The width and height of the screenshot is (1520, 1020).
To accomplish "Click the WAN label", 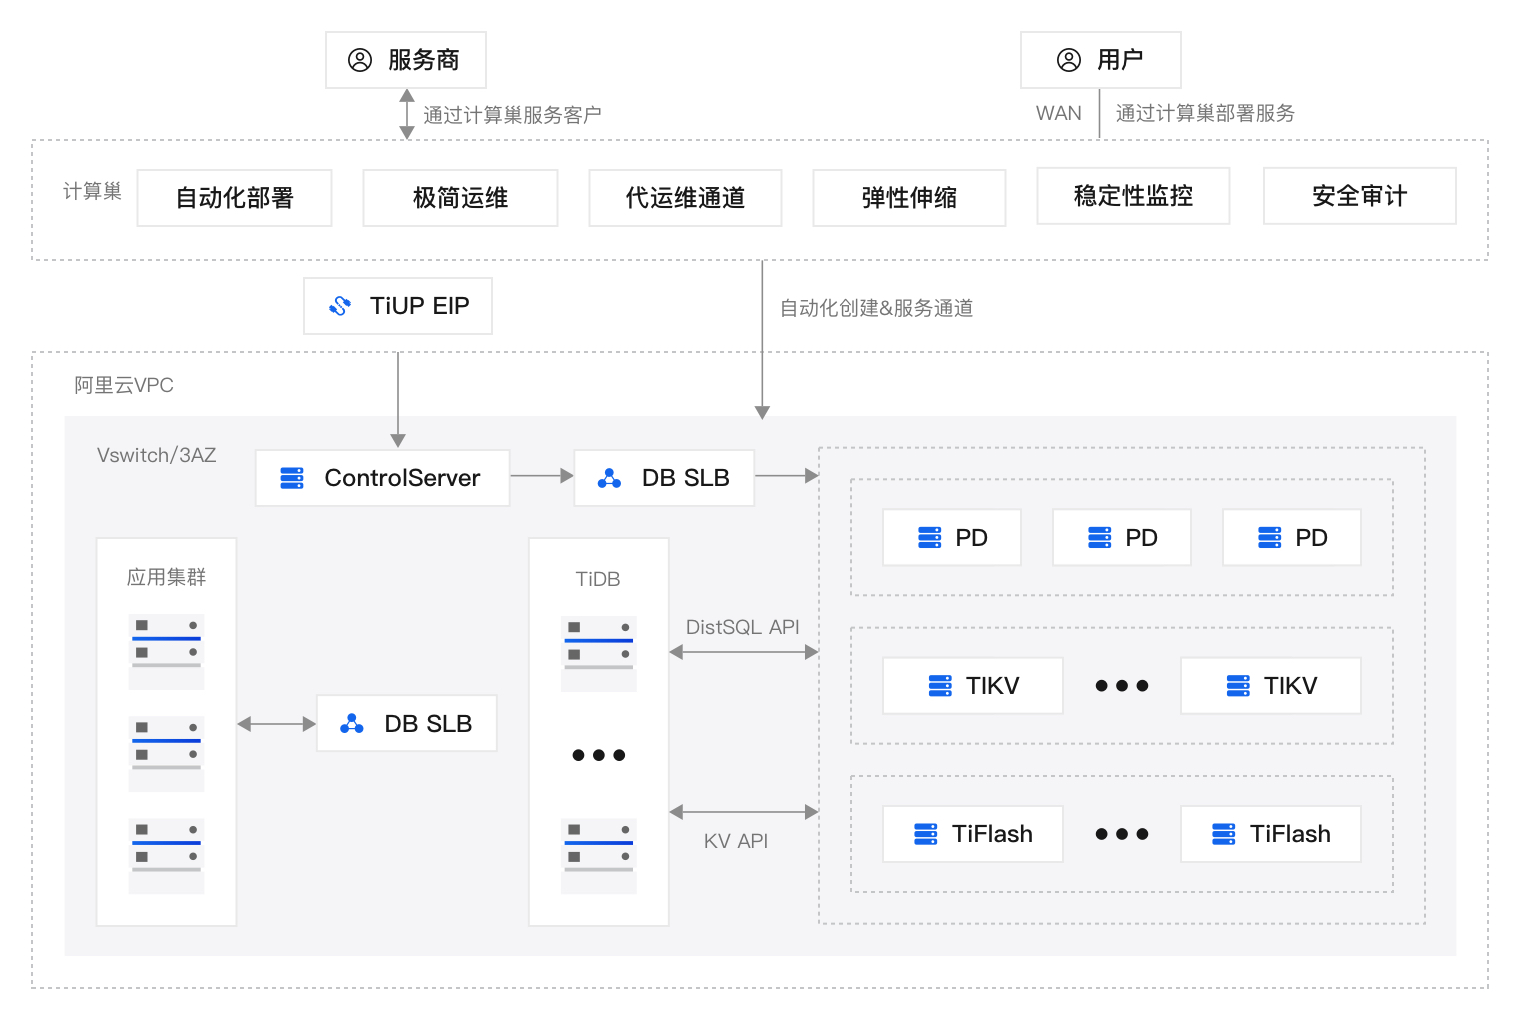I will point(1059,113).
